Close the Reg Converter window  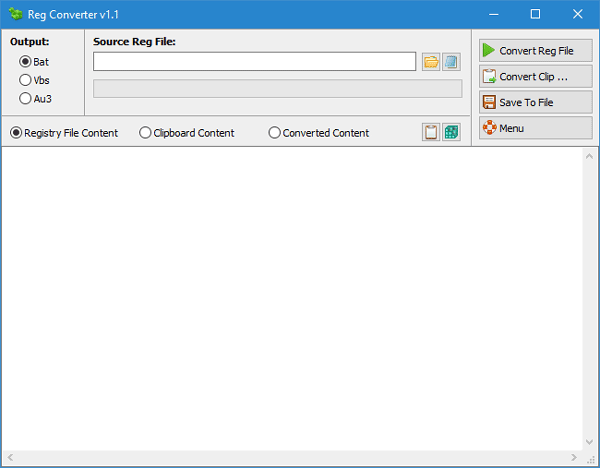tap(577, 15)
